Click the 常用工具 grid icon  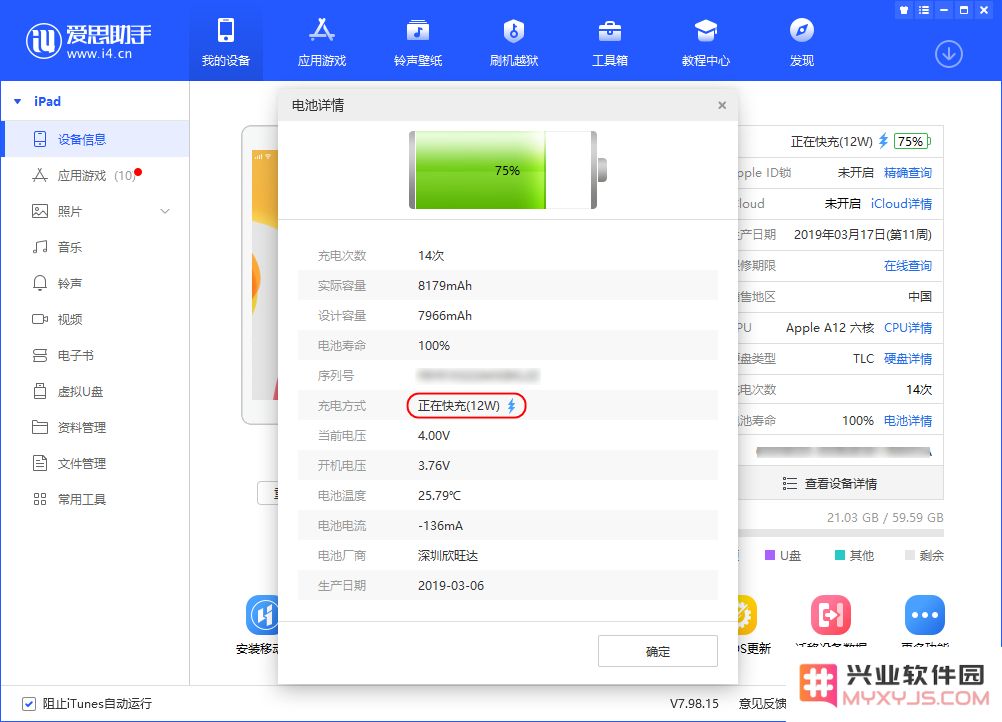40,499
